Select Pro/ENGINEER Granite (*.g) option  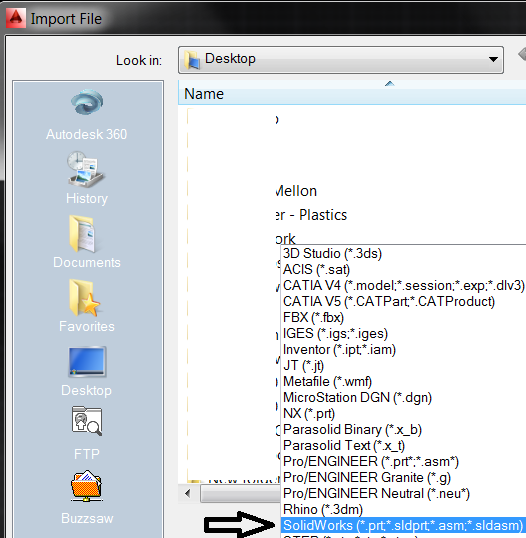click(x=404, y=478)
